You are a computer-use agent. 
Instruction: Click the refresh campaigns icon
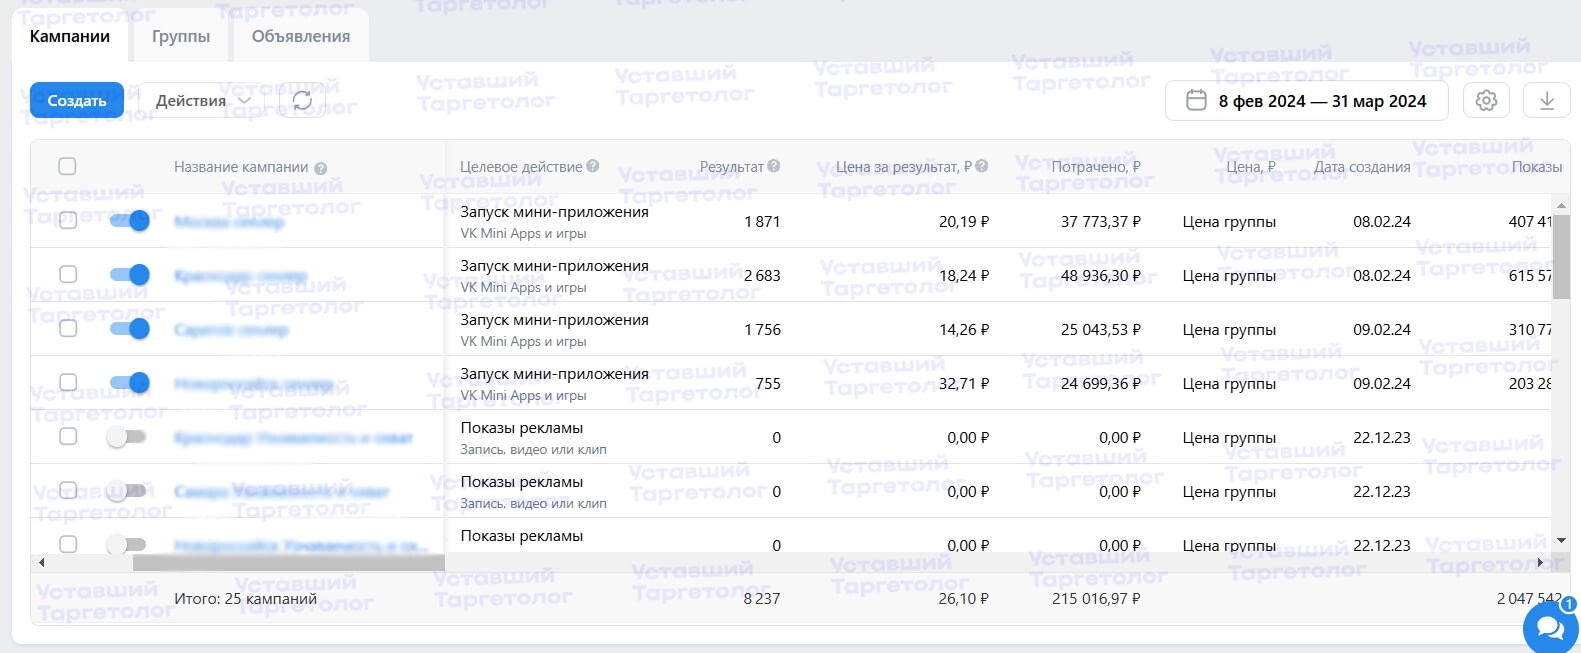[x=302, y=101]
